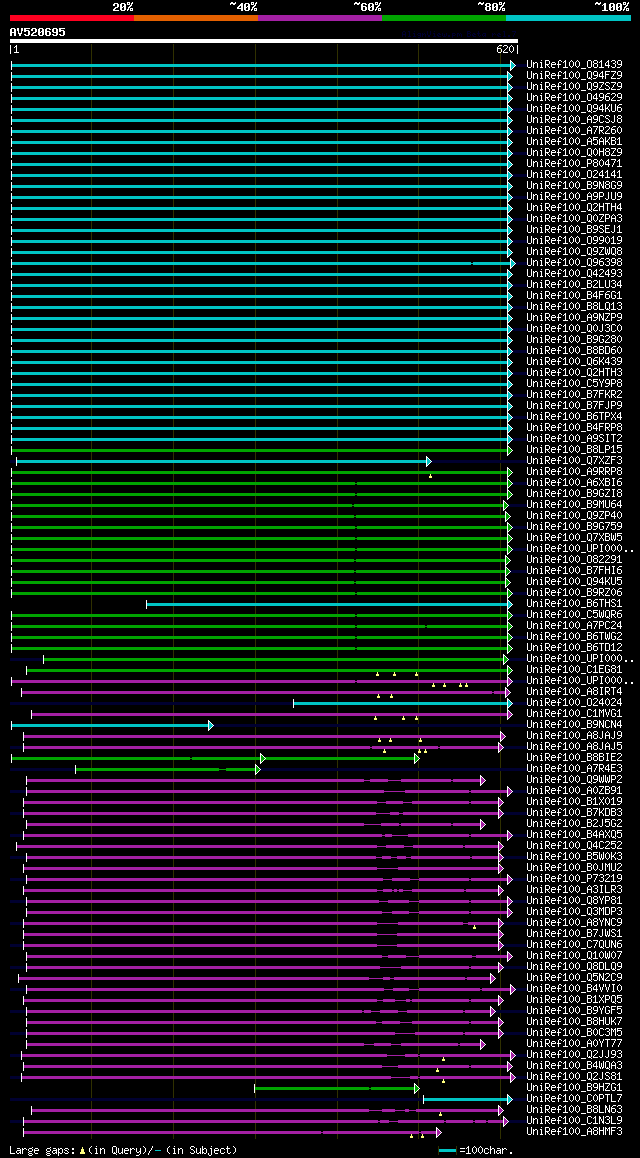Select the UniRef100_Q2HTH3 label

574,373
